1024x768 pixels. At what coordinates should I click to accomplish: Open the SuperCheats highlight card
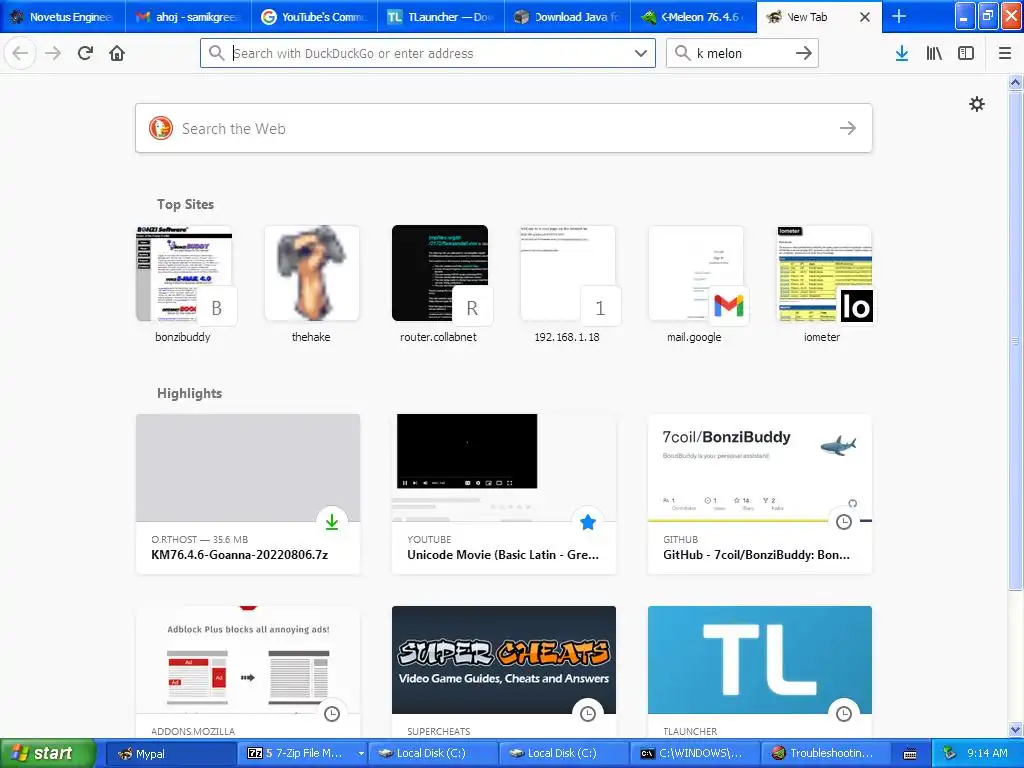pyautogui.click(x=504, y=673)
